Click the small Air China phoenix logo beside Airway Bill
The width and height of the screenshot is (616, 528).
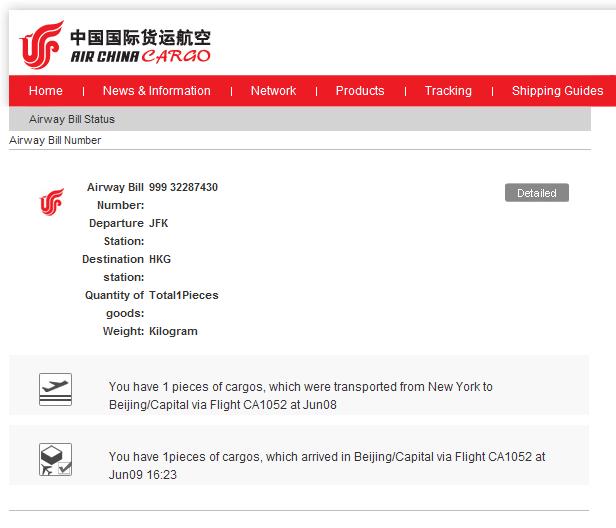tap(52, 202)
